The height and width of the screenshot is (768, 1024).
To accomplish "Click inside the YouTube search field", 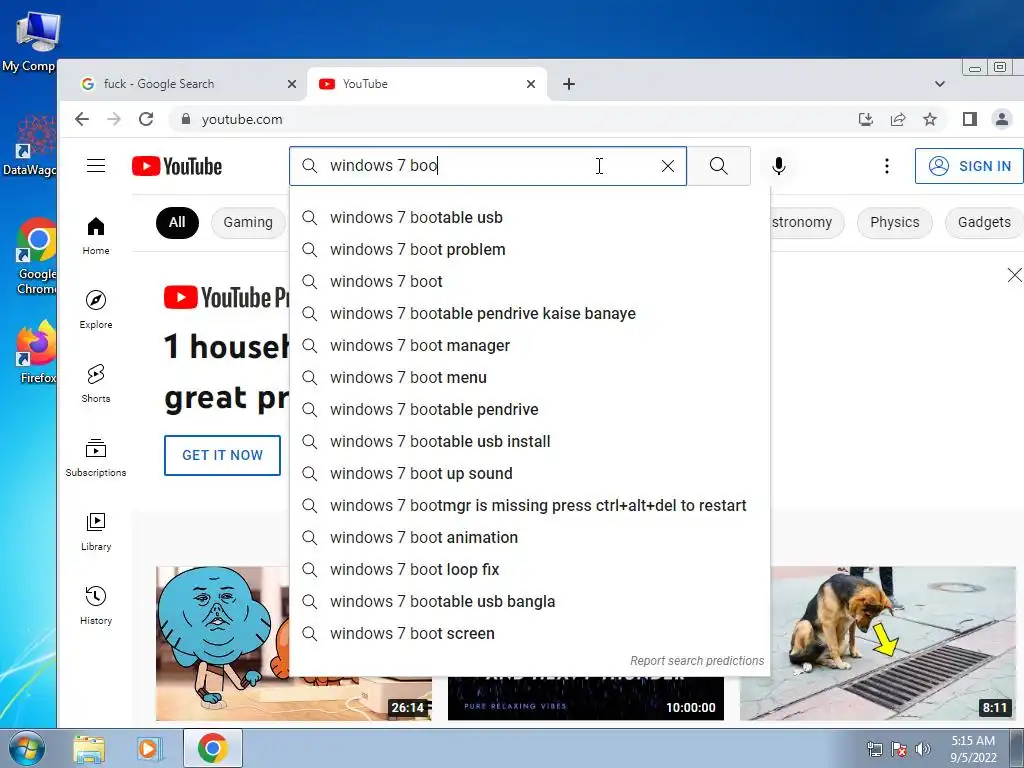I will (x=488, y=166).
